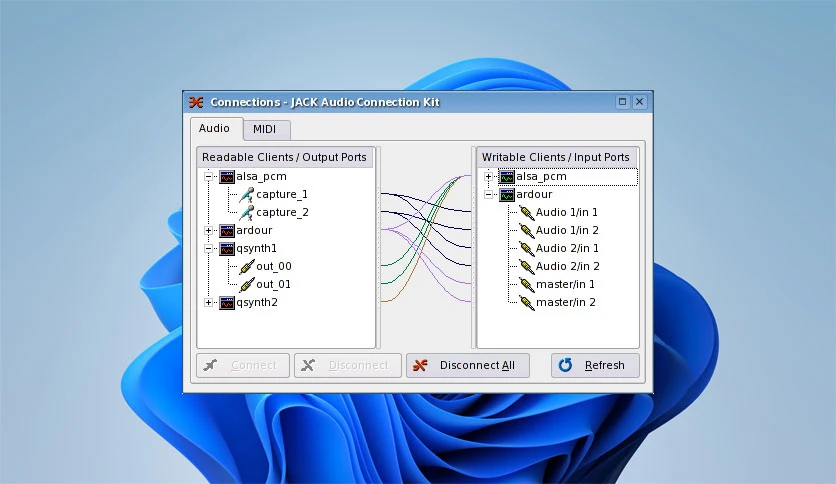The width and height of the screenshot is (836, 484).
Task: Click the JACK icon in title bar
Action: pos(196,102)
